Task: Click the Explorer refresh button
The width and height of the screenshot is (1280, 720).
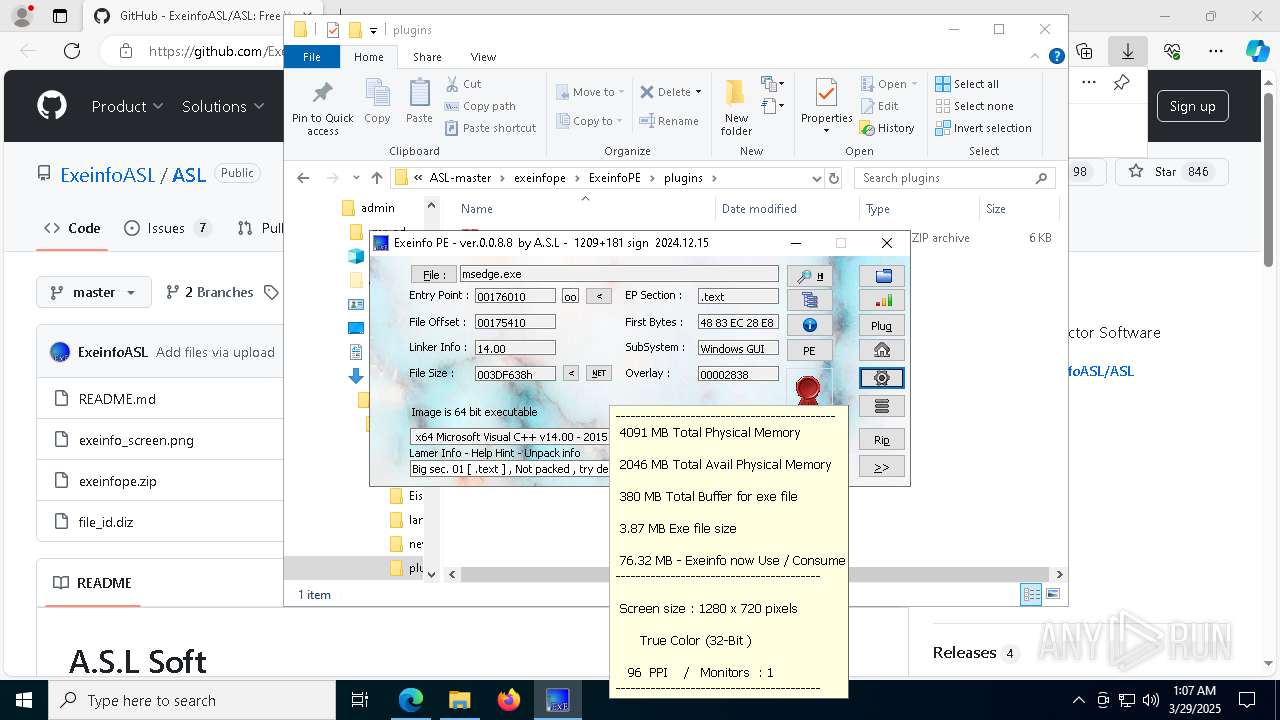Action: point(834,178)
